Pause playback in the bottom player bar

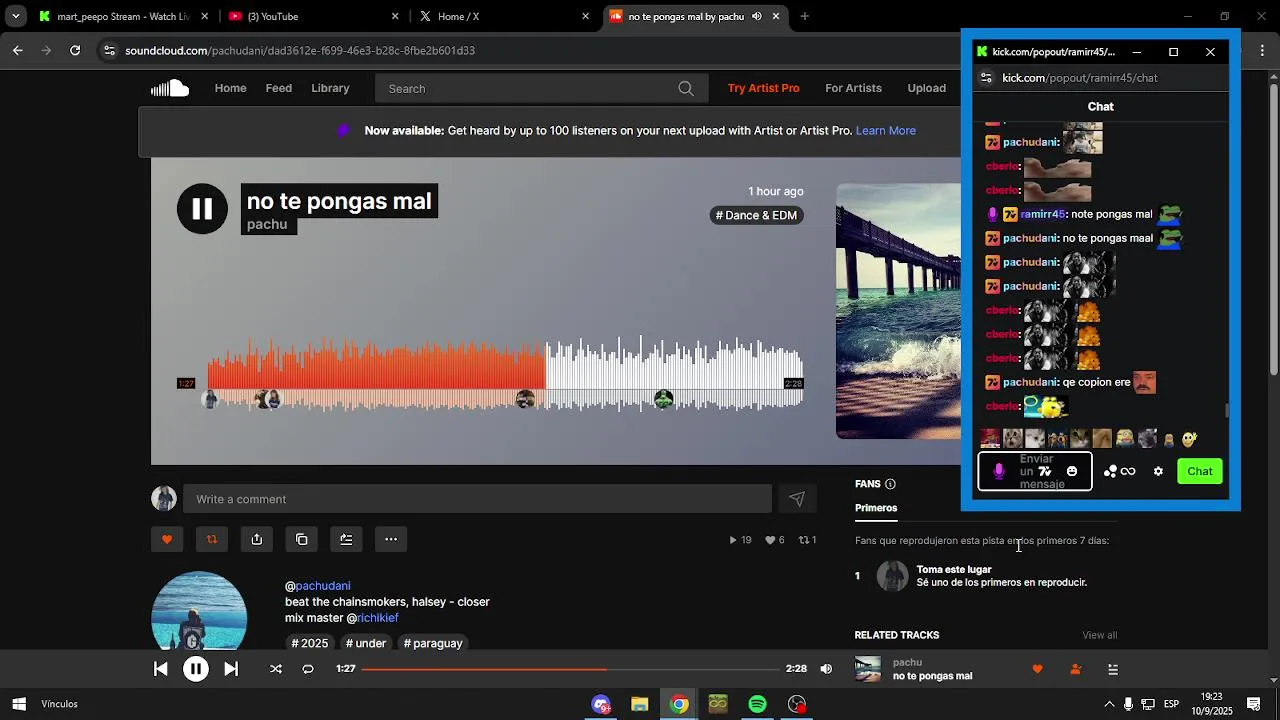pyautogui.click(x=196, y=669)
